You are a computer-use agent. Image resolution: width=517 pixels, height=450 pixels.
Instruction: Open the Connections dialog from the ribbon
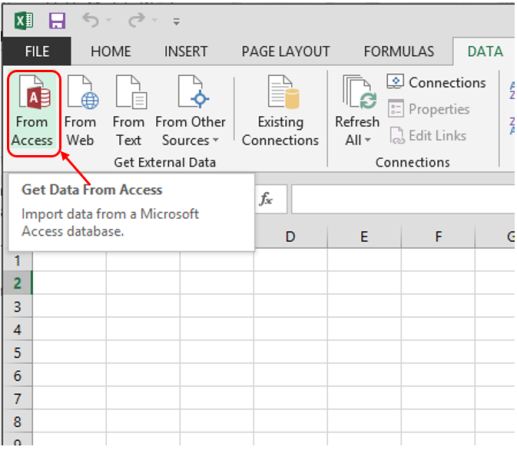point(436,82)
